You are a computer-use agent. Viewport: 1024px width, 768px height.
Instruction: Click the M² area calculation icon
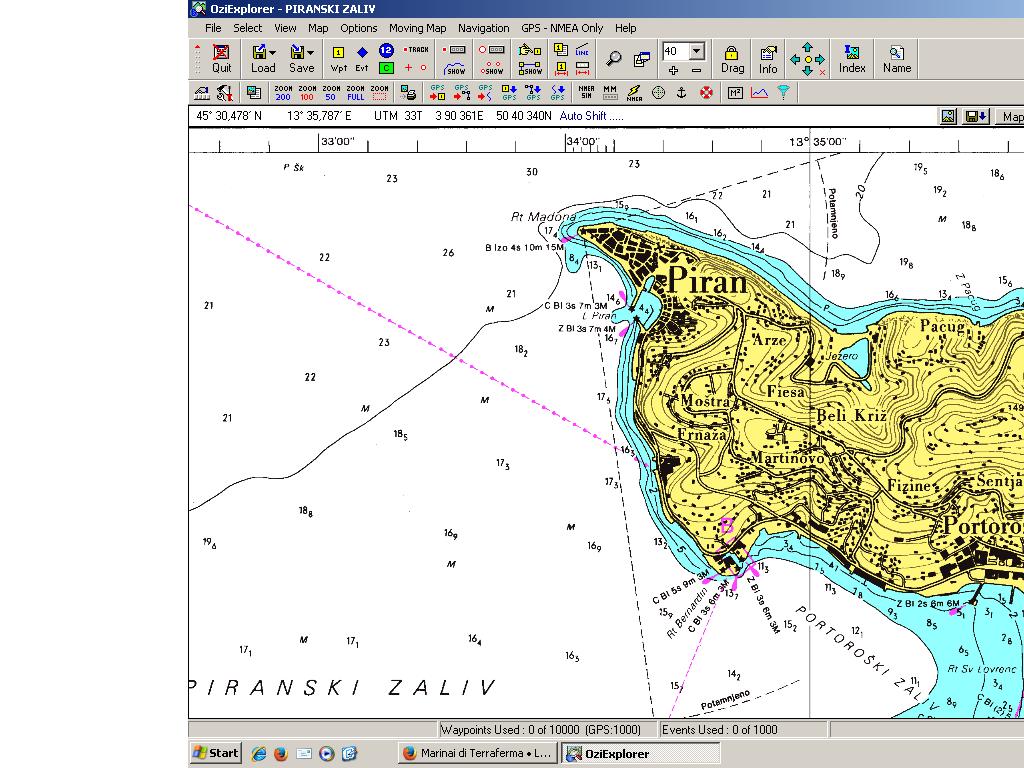[x=735, y=93]
